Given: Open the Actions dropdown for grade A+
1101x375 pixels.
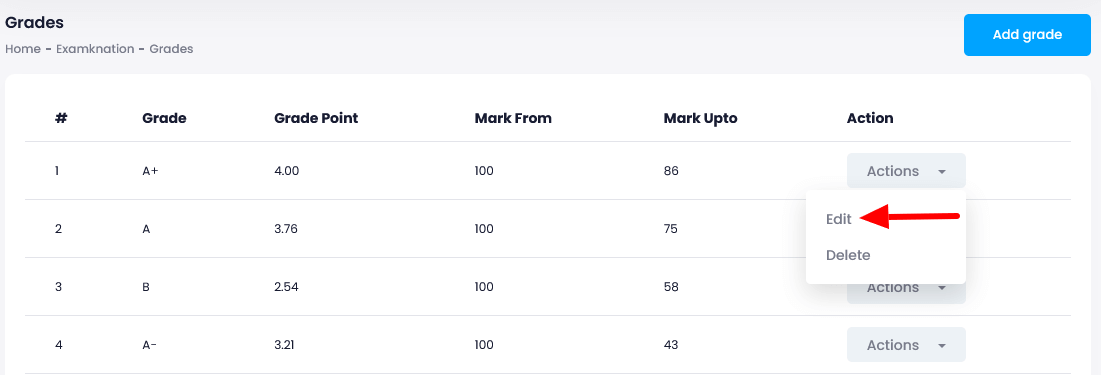Looking at the screenshot, I should (x=906, y=171).
